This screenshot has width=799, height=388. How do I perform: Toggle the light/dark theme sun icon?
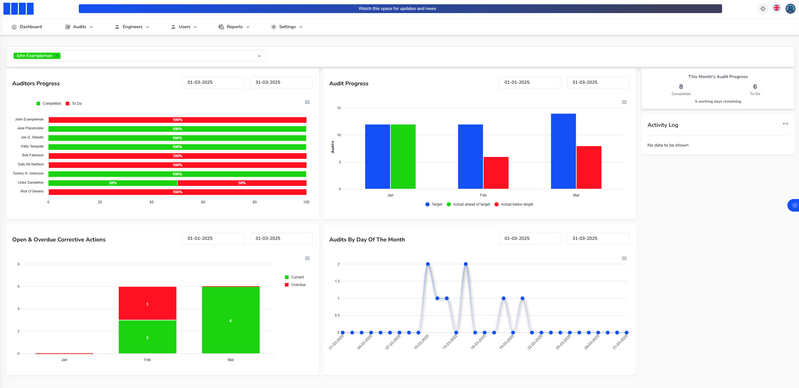[x=762, y=9]
